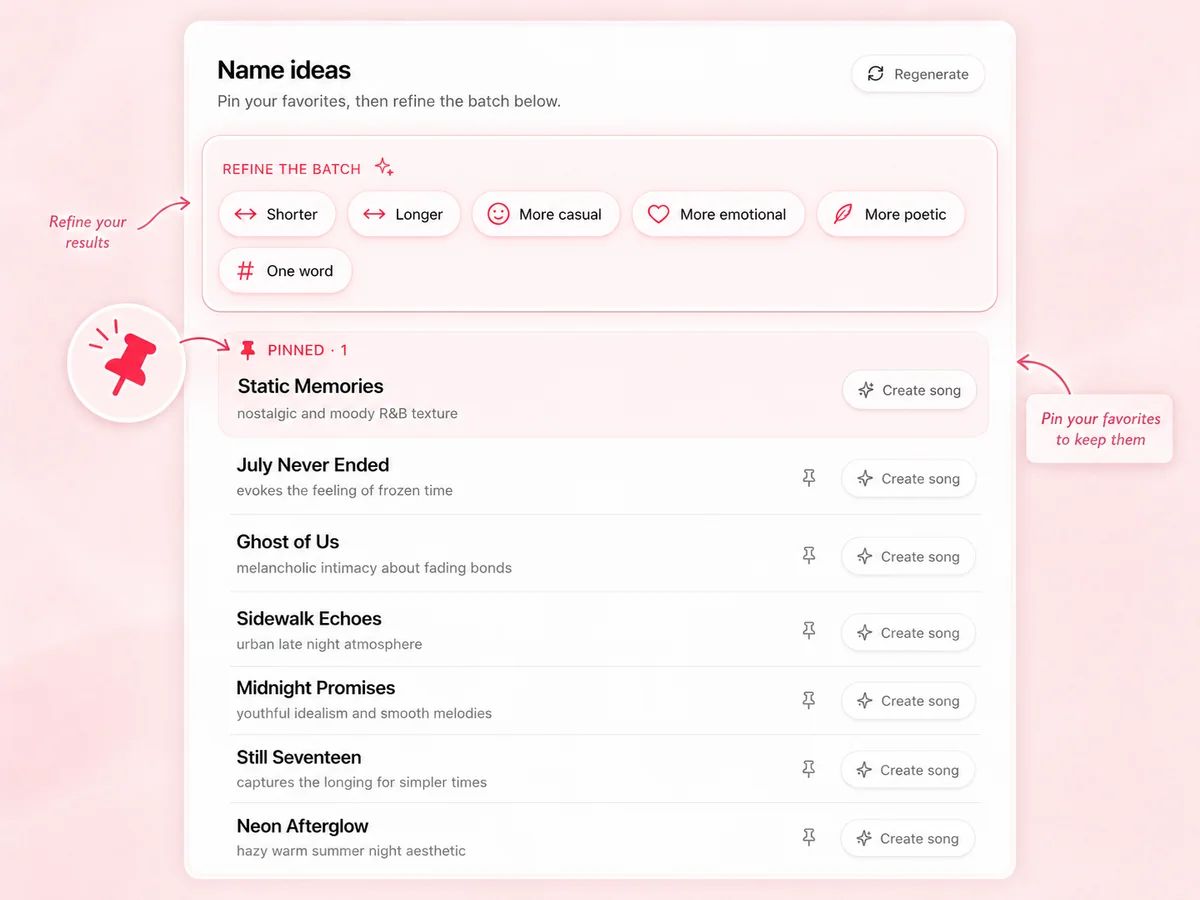This screenshot has height=900, width=1200.
Task: Create song for Neon Afterglow
Action: tap(908, 839)
